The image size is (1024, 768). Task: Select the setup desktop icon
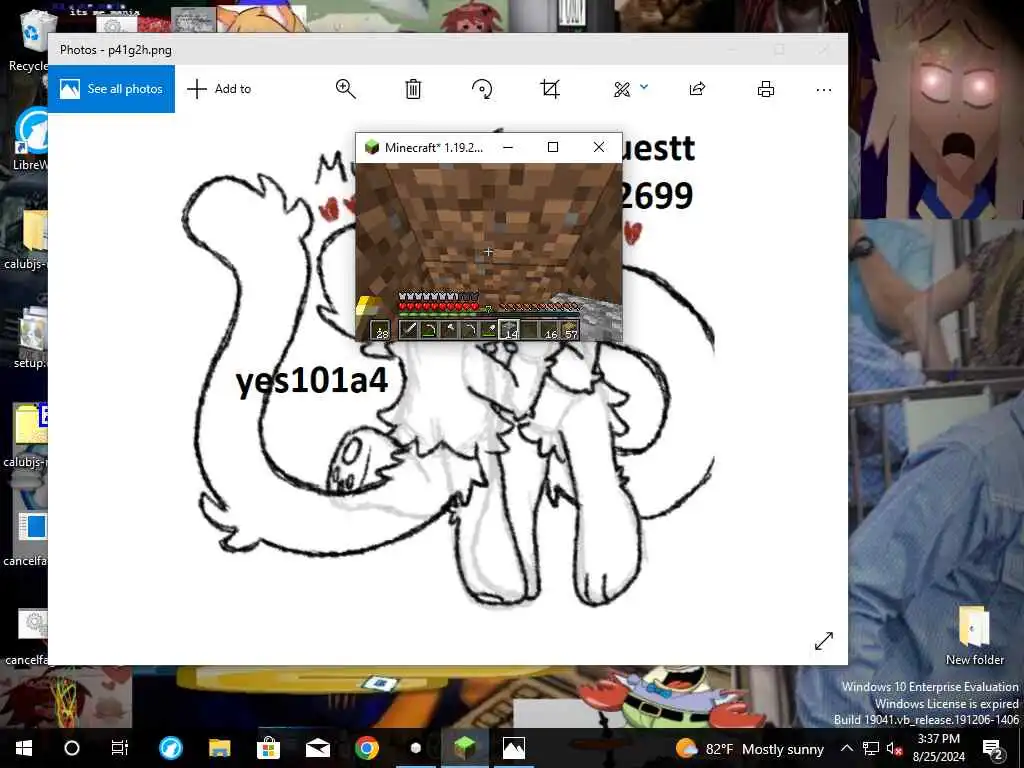29,338
